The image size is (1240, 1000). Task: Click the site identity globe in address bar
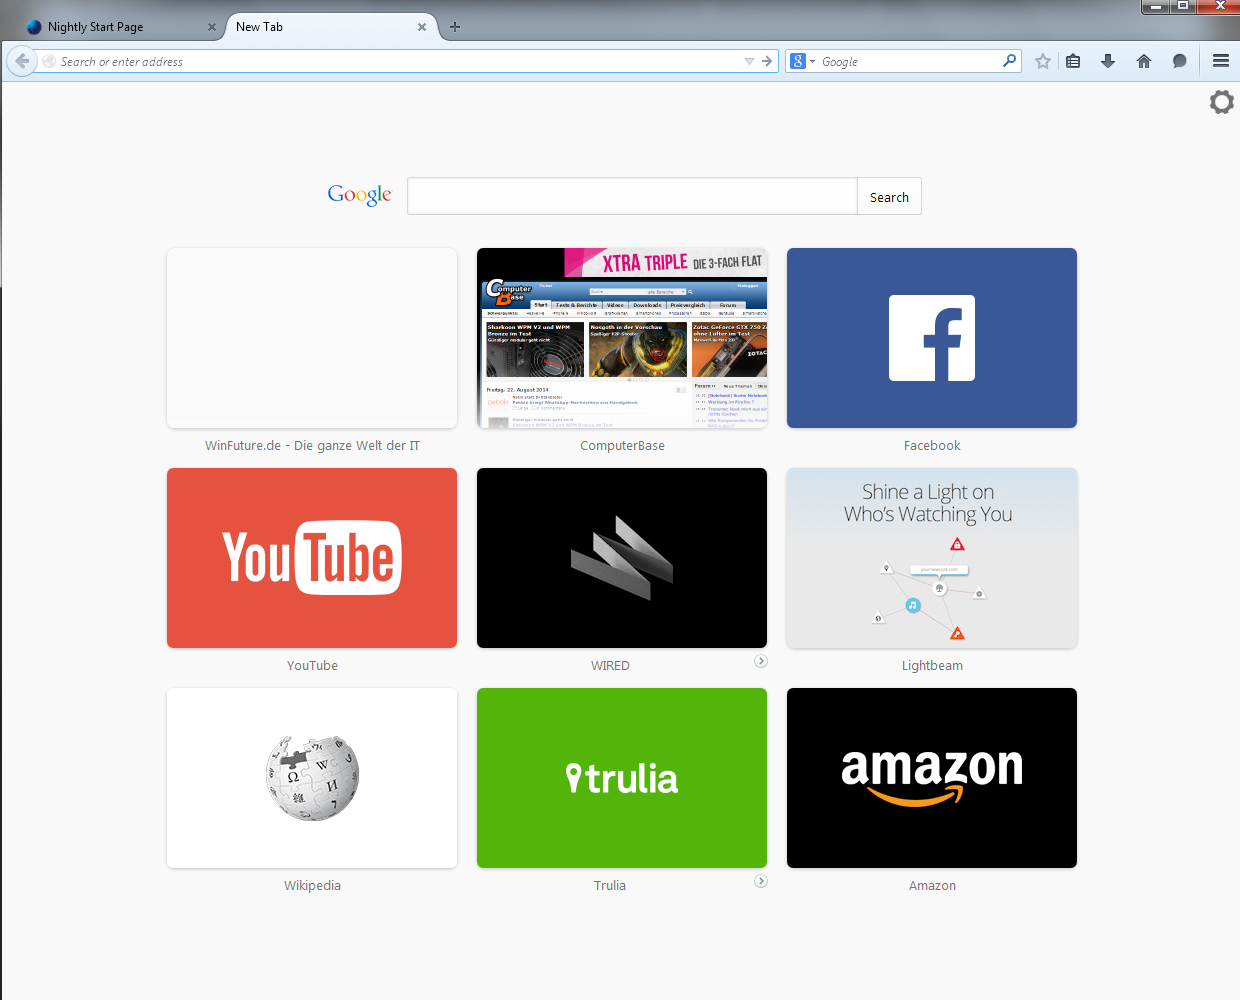point(48,61)
